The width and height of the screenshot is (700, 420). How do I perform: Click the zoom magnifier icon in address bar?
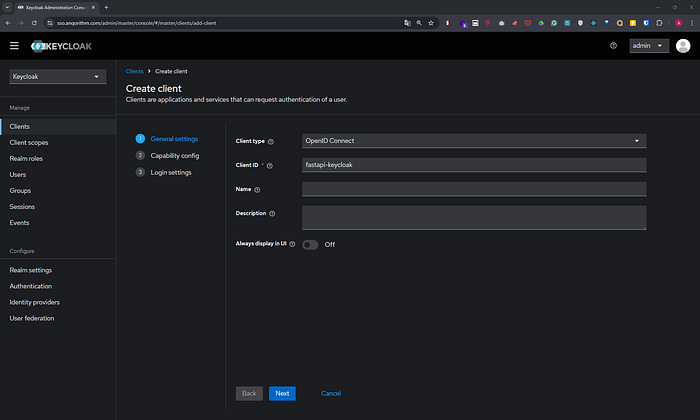click(x=419, y=23)
